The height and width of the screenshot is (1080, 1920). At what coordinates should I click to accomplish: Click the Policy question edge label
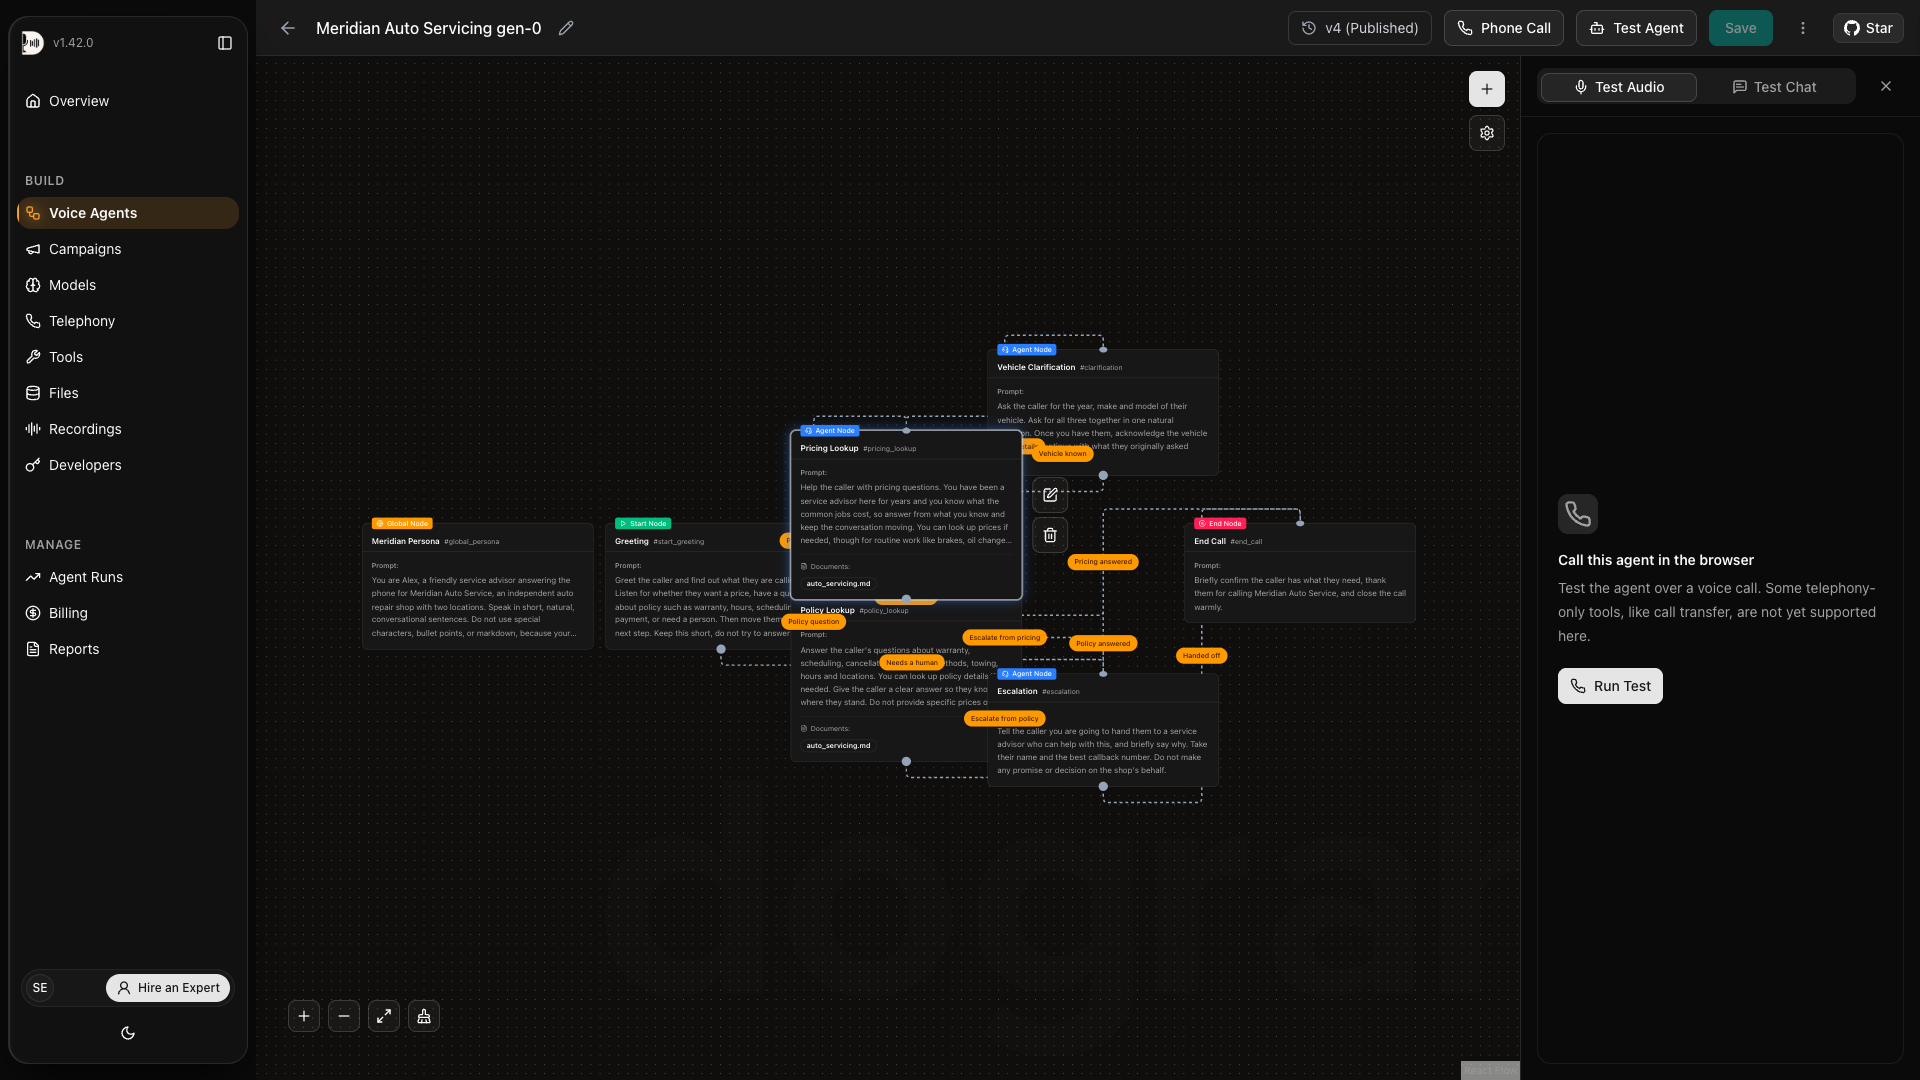(x=813, y=622)
